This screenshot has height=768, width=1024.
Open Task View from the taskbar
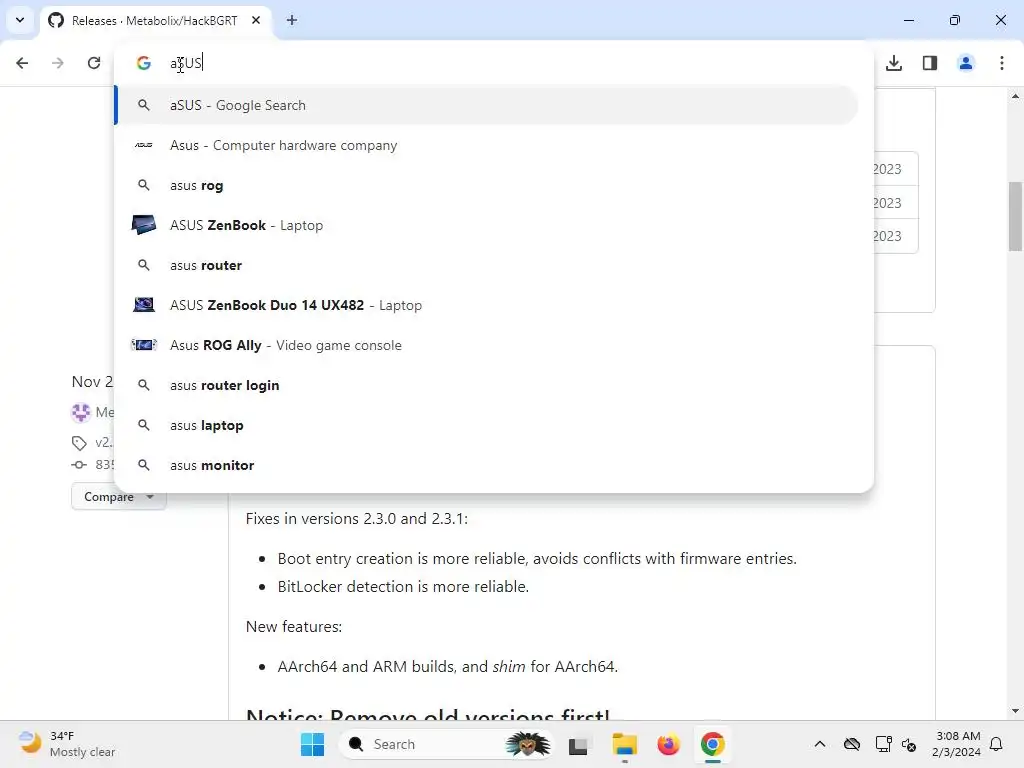point(579,744)
